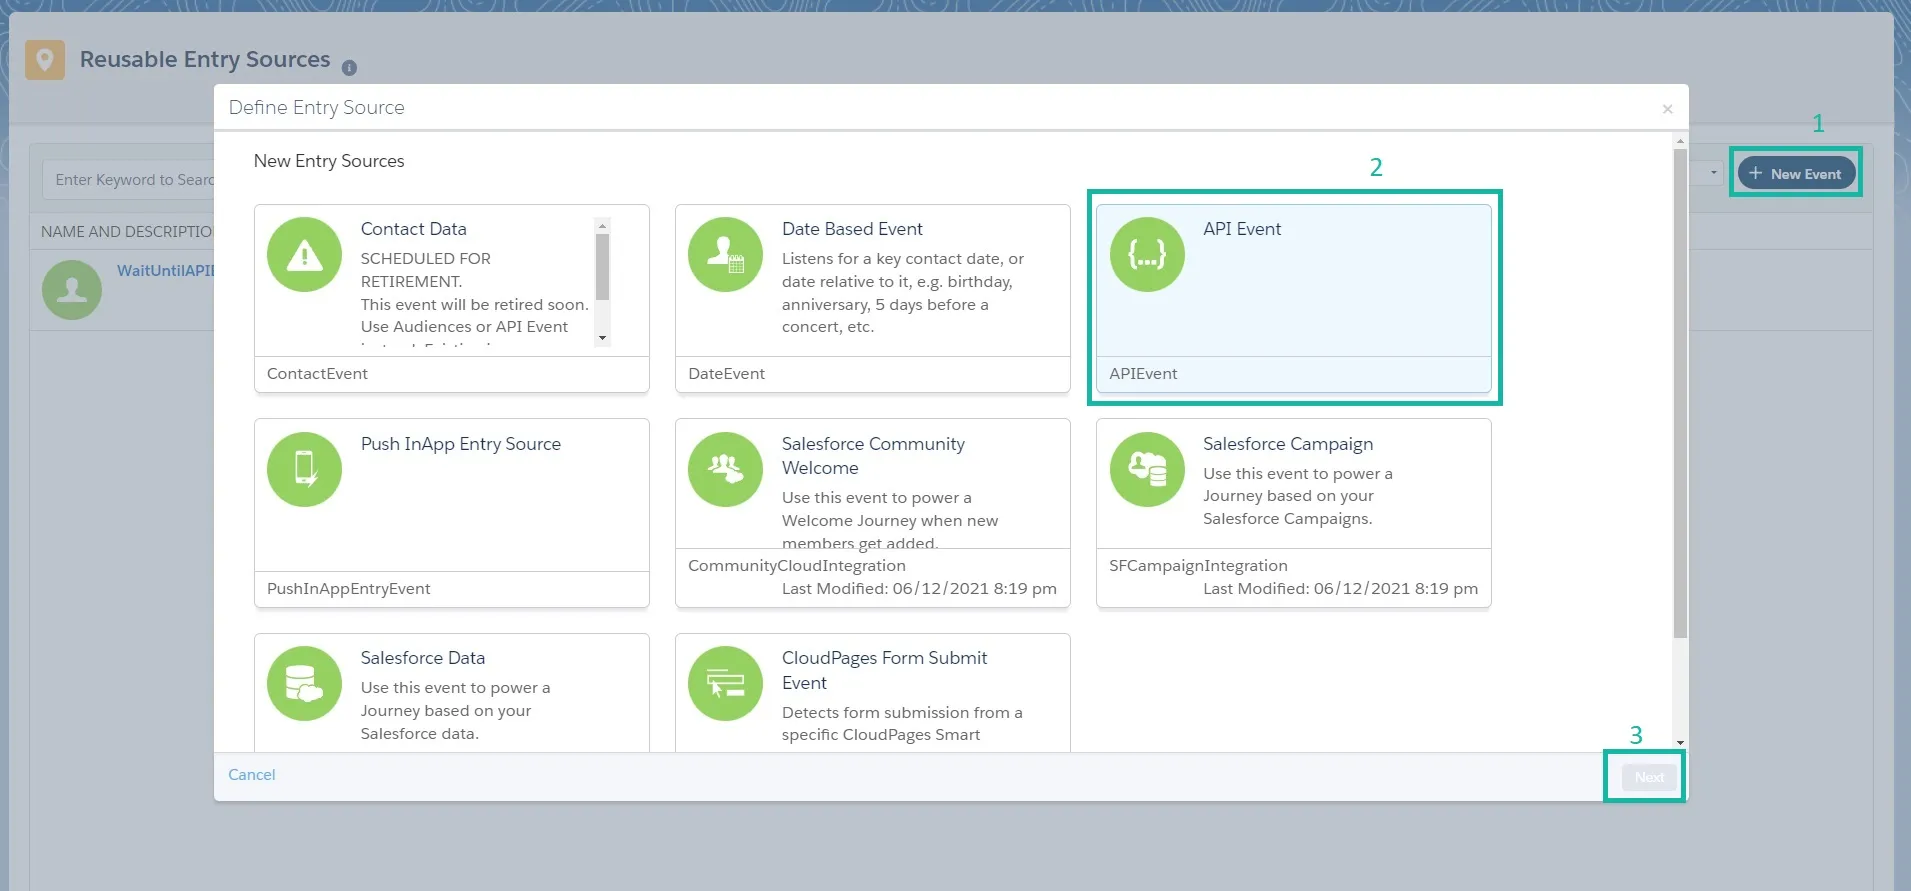The image size is (1911, 891).
Task: Focus the Enter Keyword to Search field
Action: click(x=130, y=180)
